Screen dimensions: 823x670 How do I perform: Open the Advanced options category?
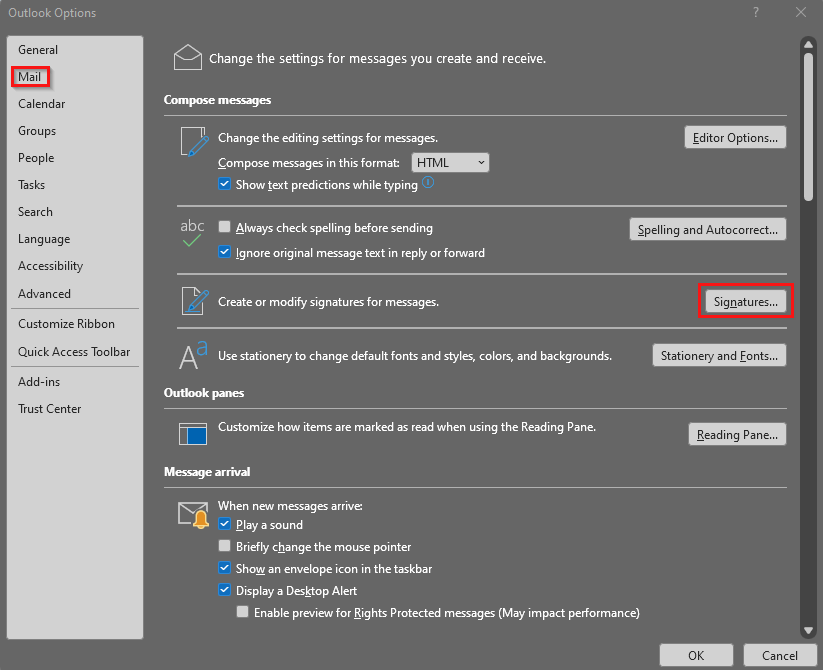[x=44, y=294]
